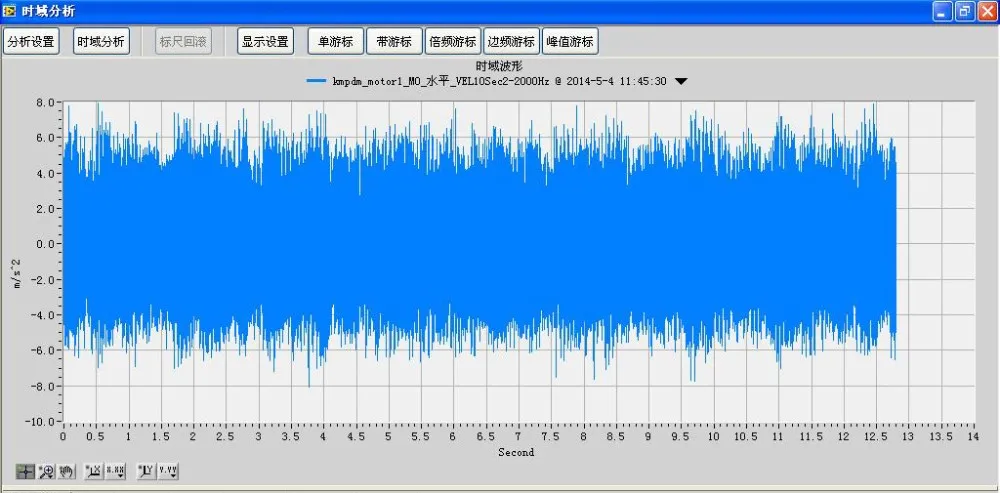Click the 分析设置 button
This screenshot has width=1000, height=493.
click(x=31, y=42)
